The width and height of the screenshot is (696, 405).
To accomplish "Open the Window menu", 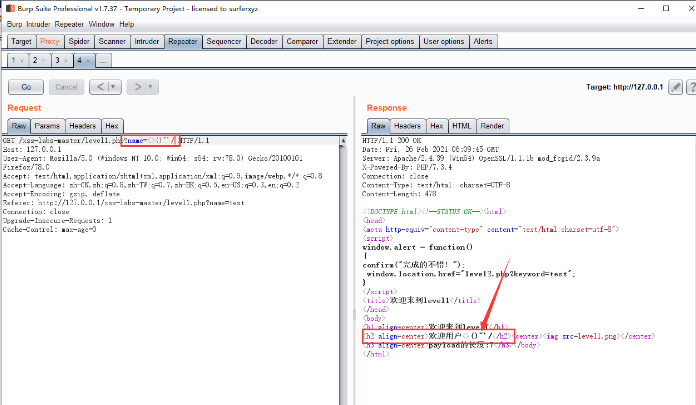I will 102,24.
